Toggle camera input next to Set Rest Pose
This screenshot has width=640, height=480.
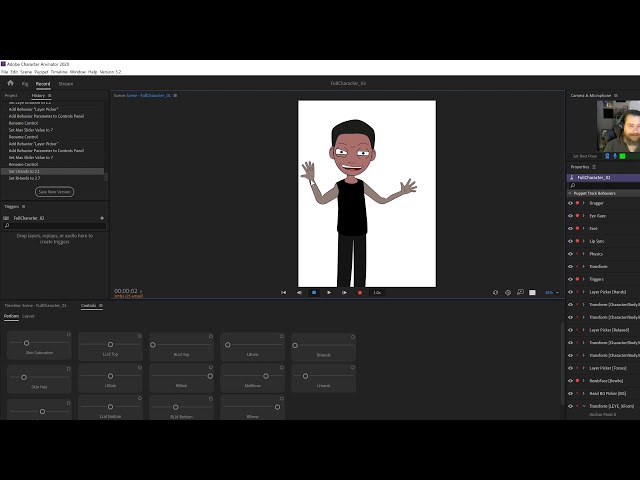[x=607, y=156]
